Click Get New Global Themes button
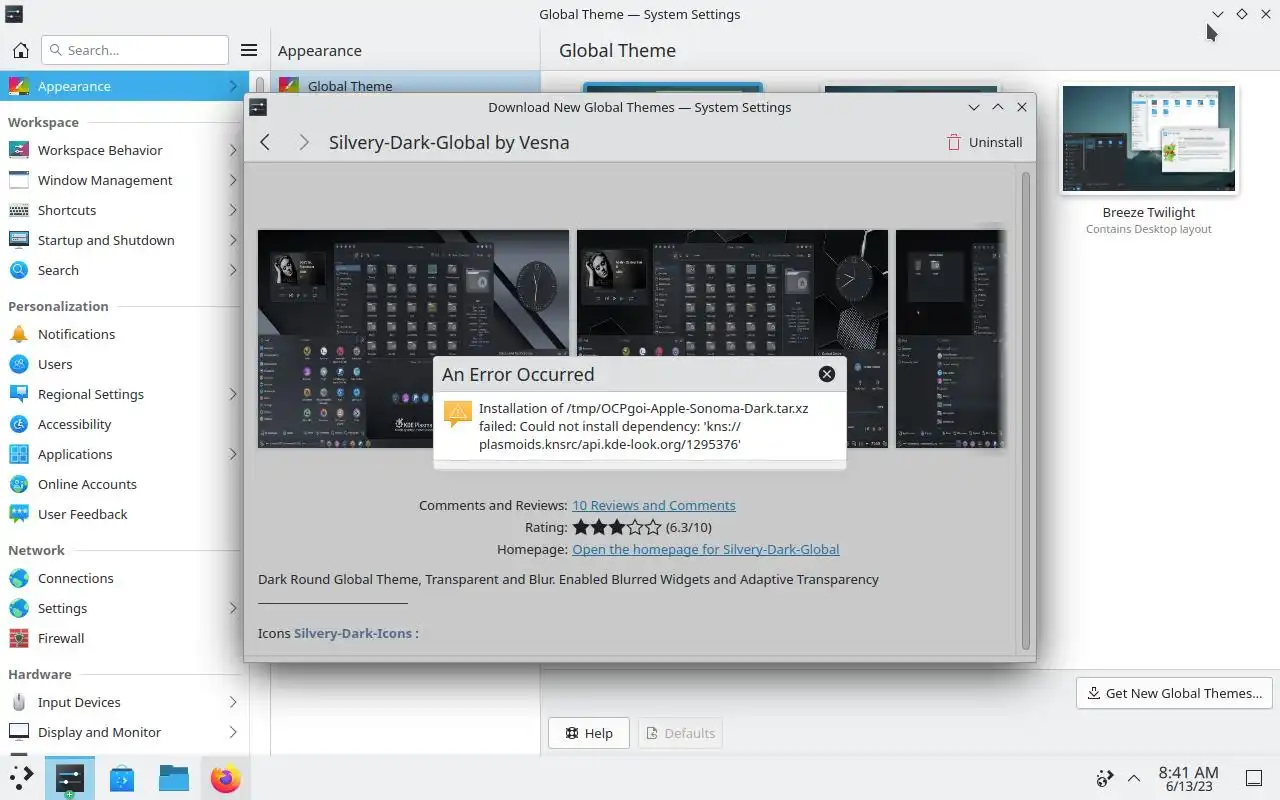 tap(1174, 693)
